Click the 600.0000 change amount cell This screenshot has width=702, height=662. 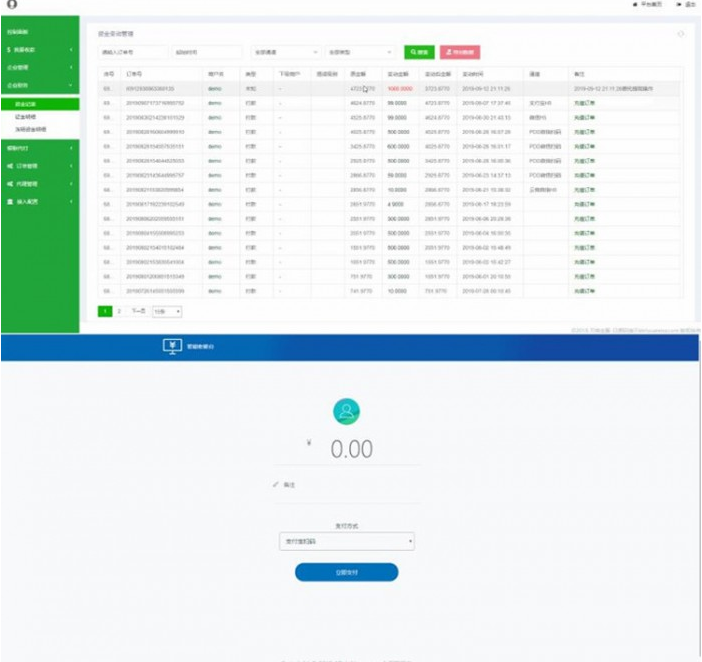(x=398, y=146)
